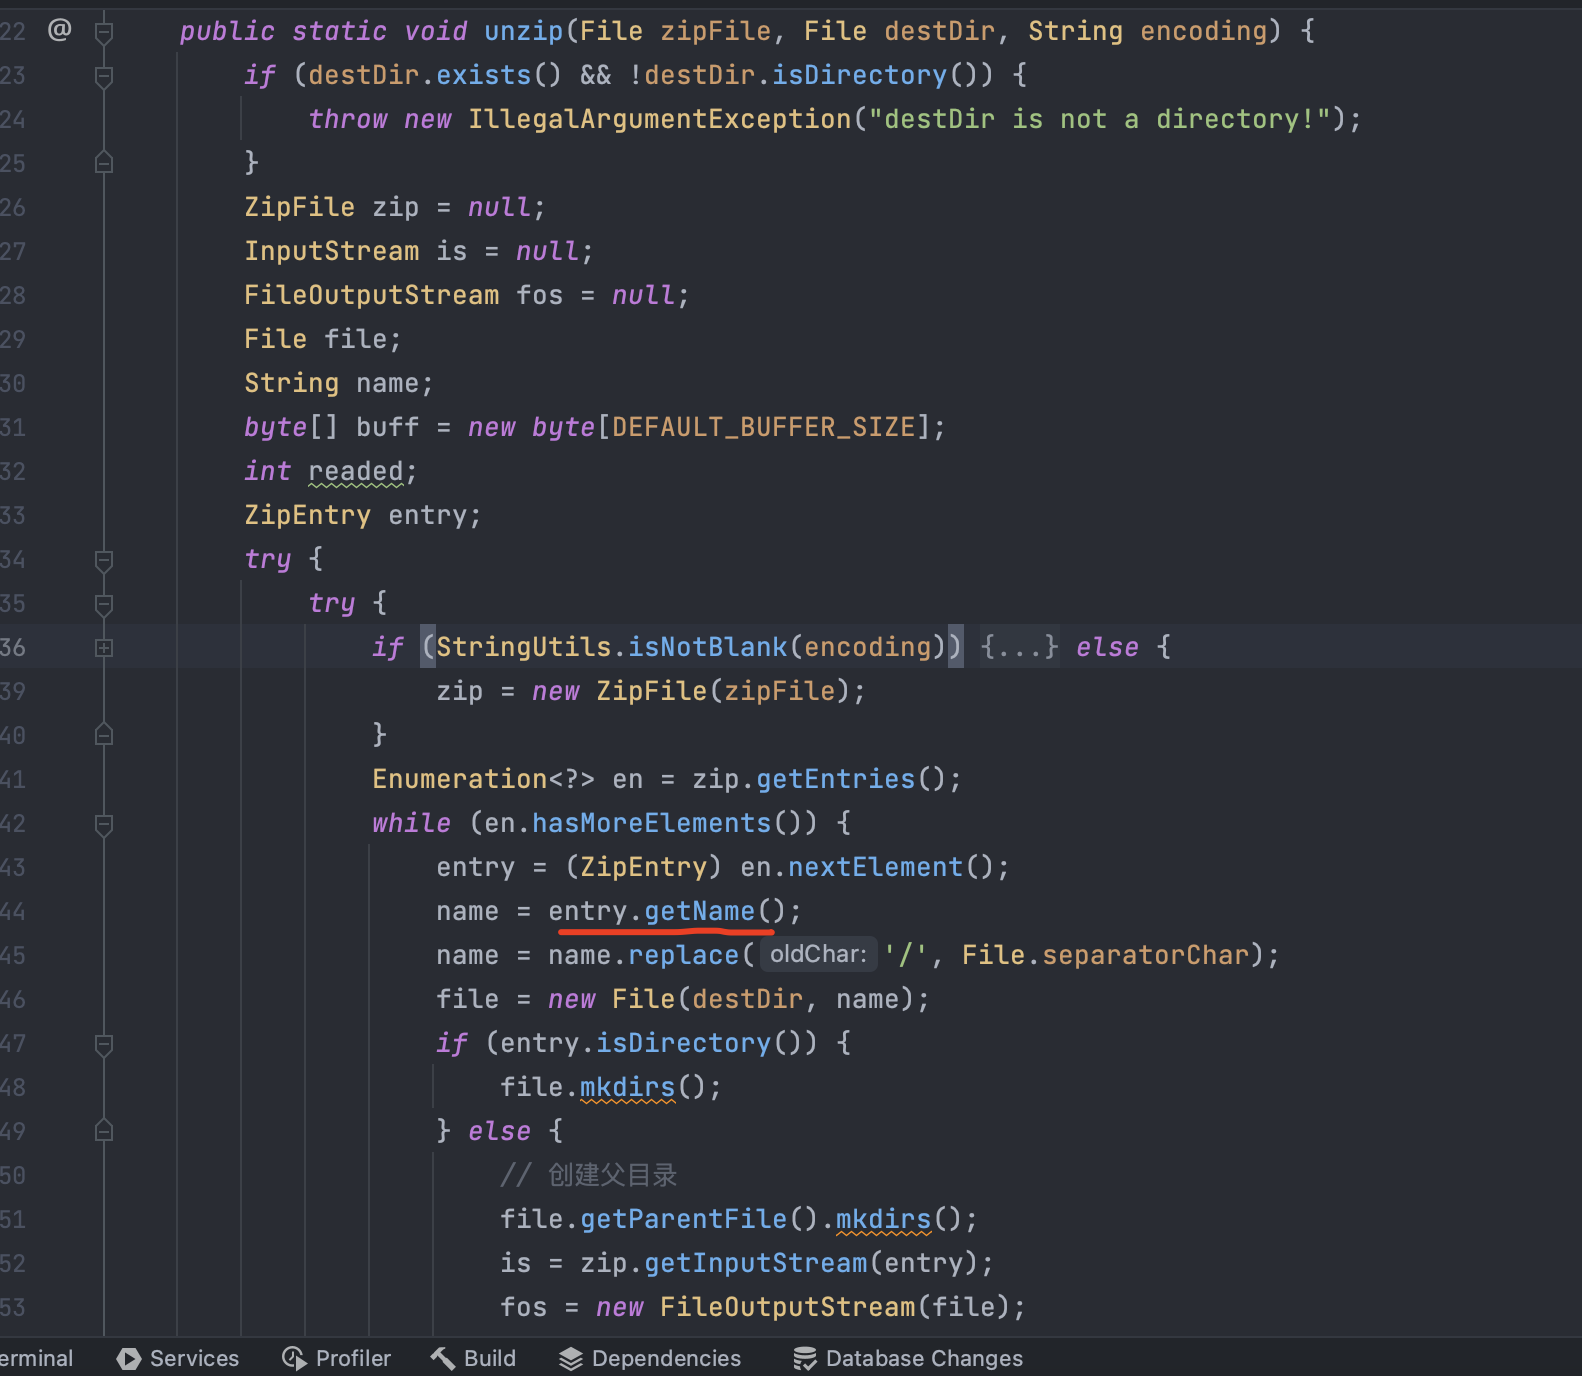Click the Database Changes icon
Image resolution: width=1582 pixels, height=1376 pixels.
[804, 1358]
